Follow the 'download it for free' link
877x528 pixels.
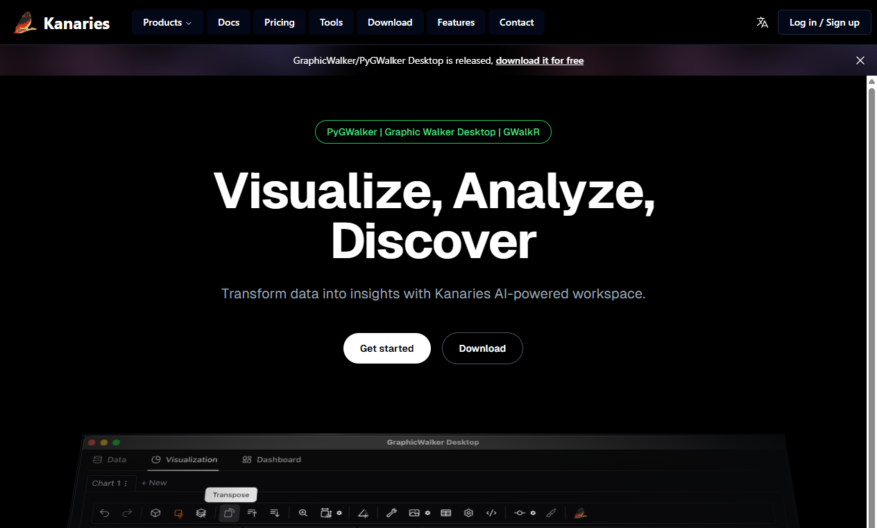click(540, 60)
